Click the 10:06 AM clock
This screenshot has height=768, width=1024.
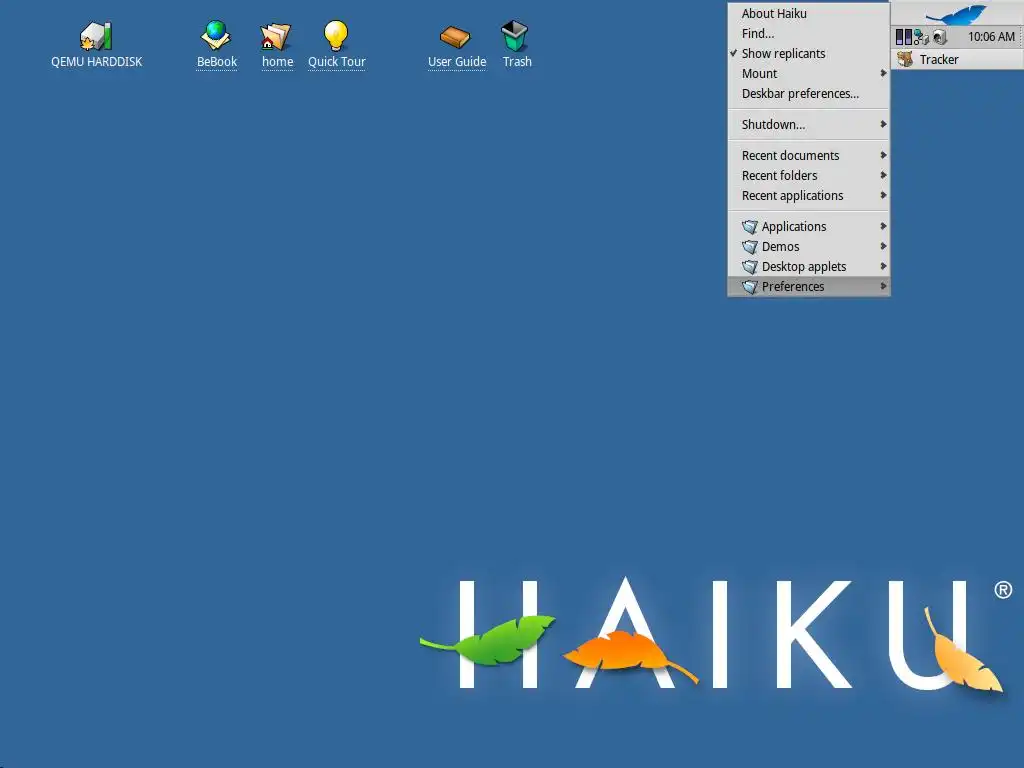[991, 37]
